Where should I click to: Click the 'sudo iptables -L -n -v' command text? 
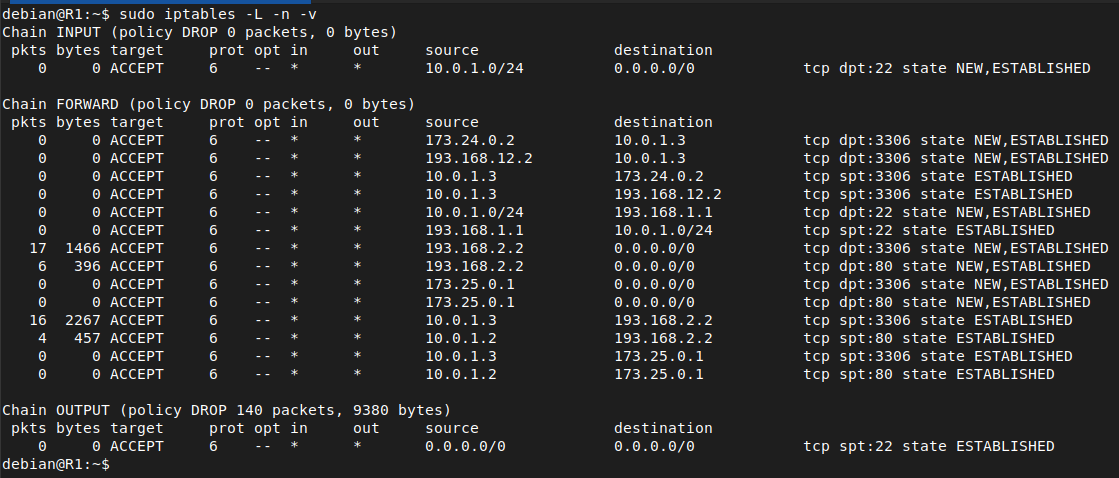(x=218, y=14)
